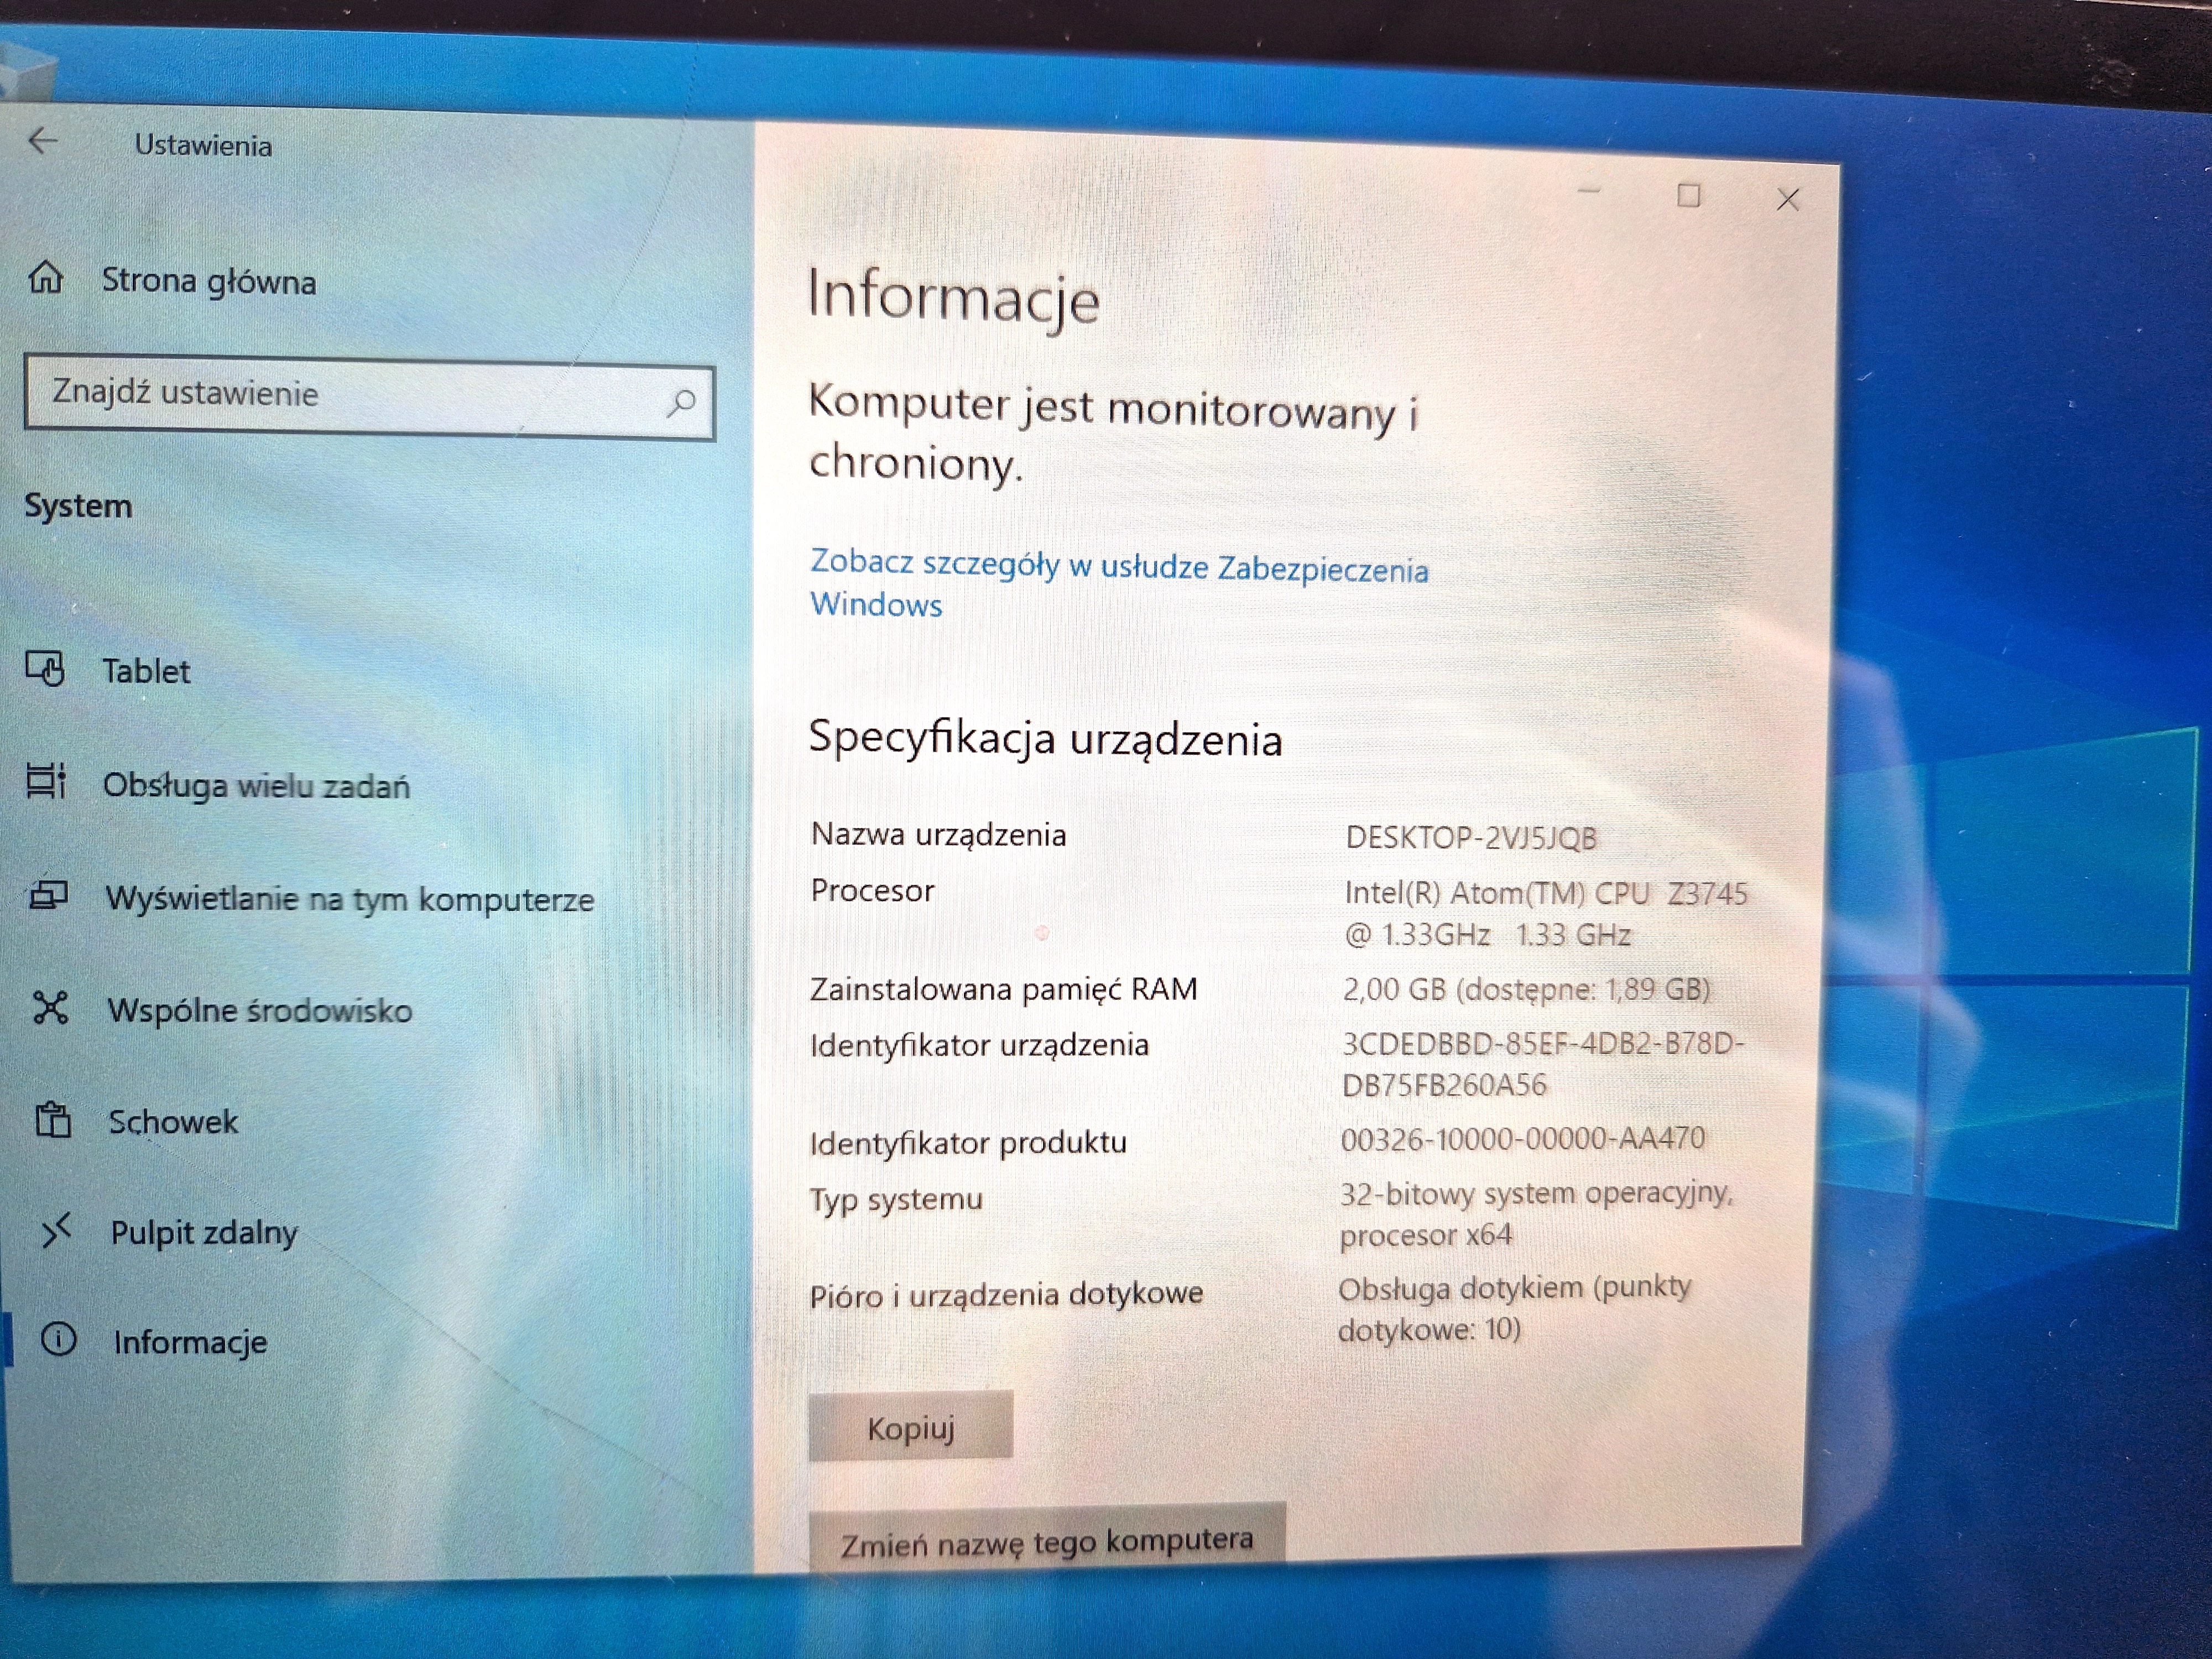The image size is (2212, 1659).
Task: Open the Schowek settings page
Action: point(173,1122)
